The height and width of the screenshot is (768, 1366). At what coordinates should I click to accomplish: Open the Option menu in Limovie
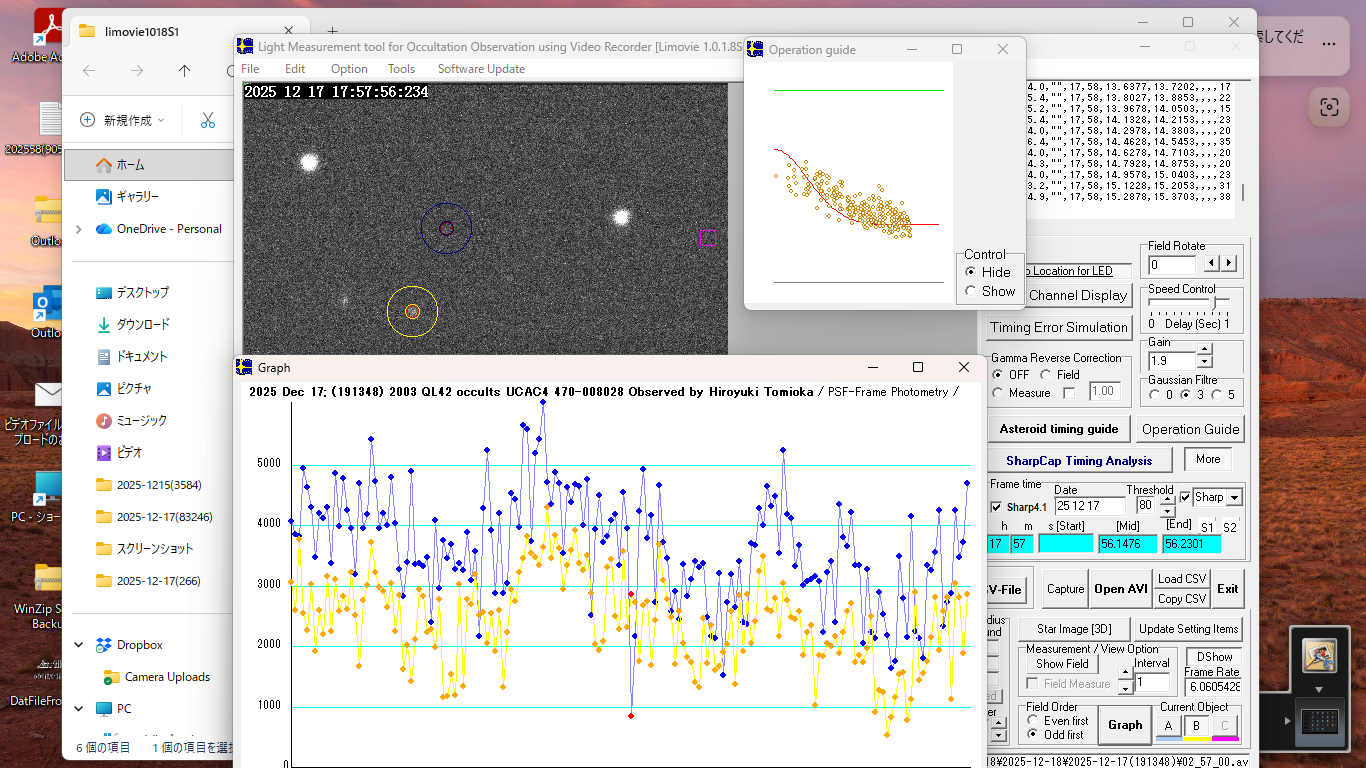(x=349, y=69)
